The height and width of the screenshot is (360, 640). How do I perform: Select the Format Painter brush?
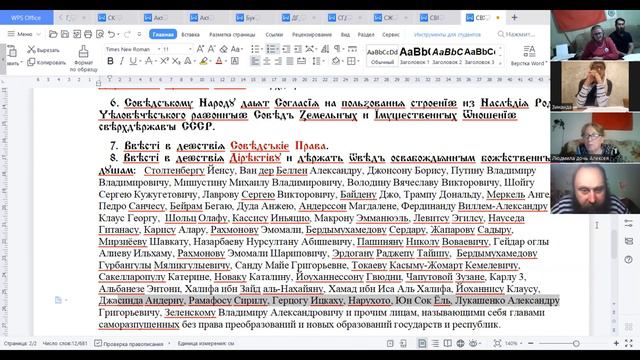[x=83, y=52]
